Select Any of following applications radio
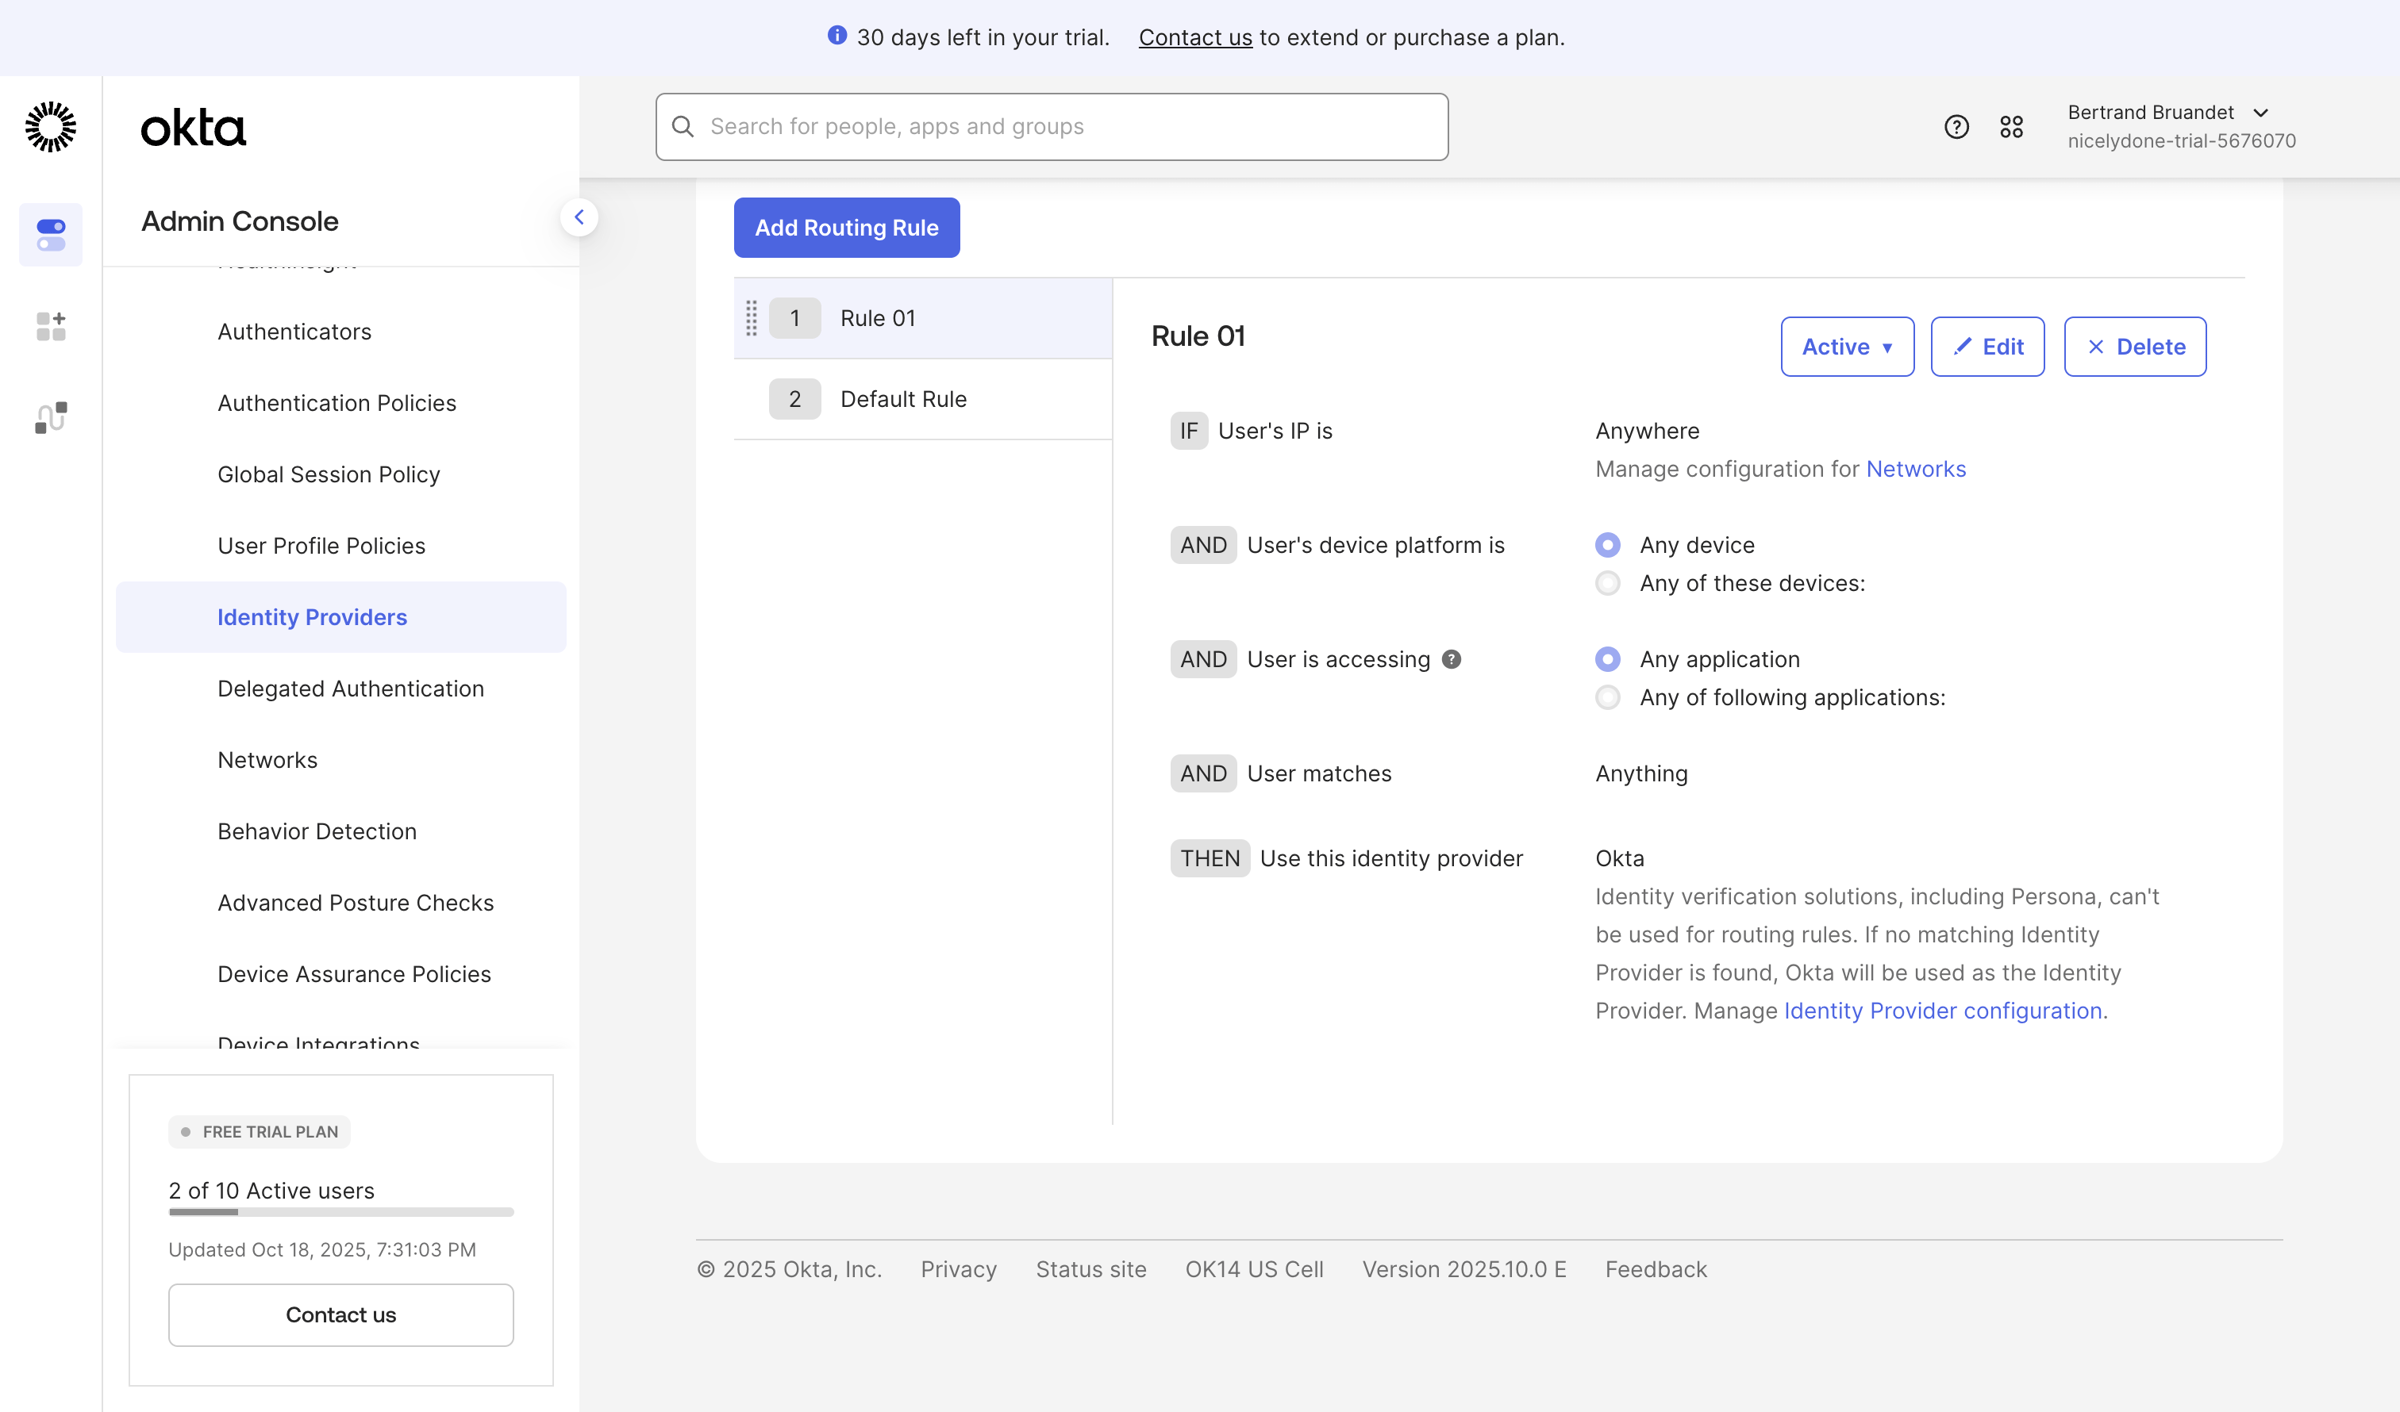 click(x=1608, y=697)
